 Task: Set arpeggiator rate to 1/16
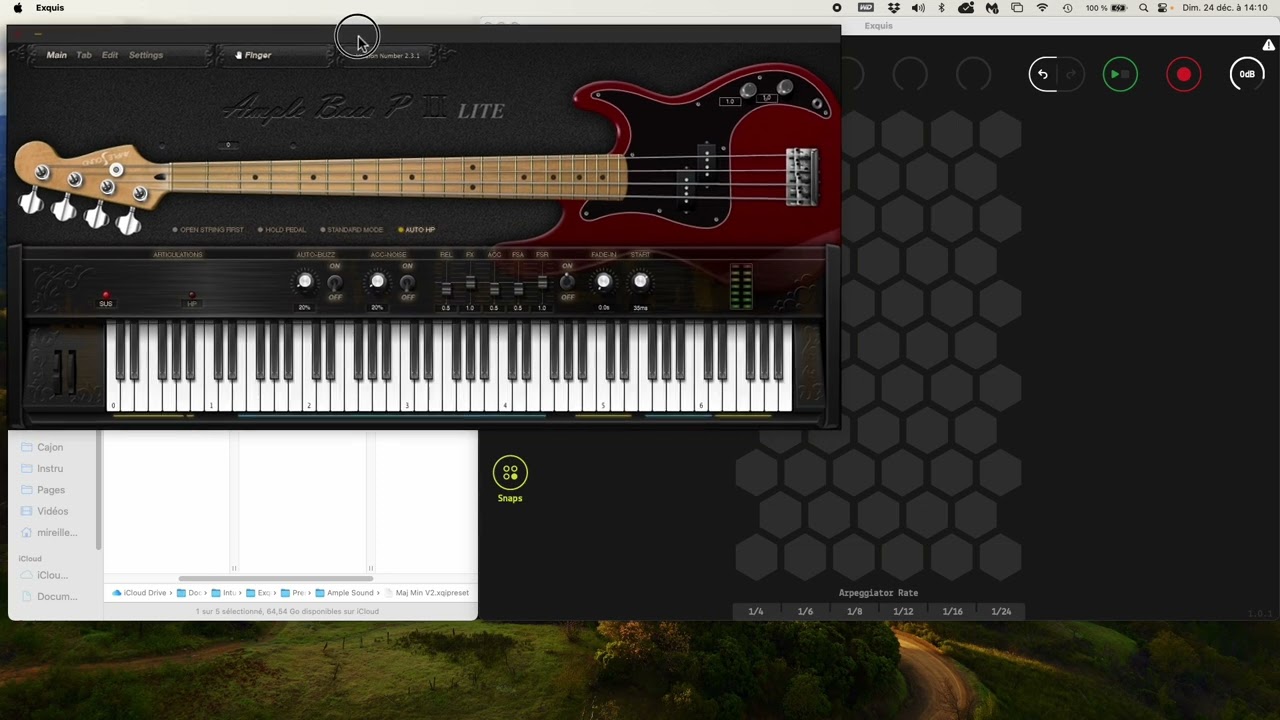(952, 611)
